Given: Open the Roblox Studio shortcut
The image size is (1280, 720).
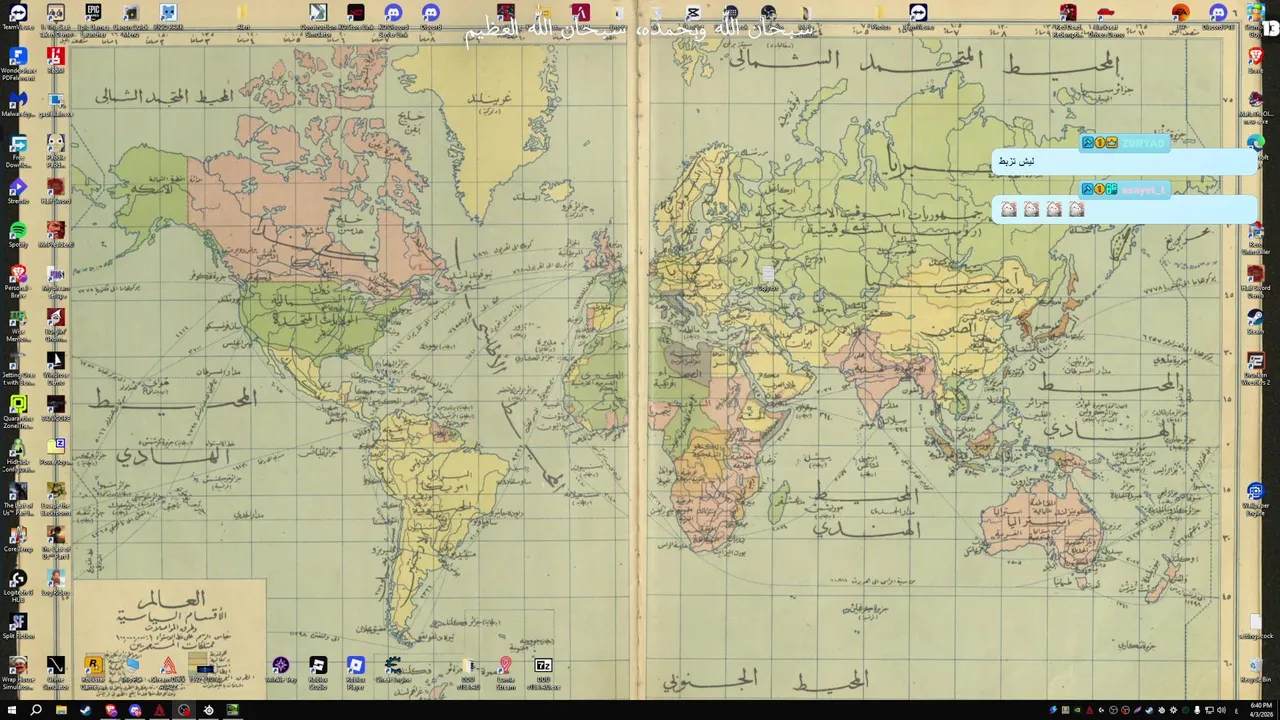Looking at the screenshot, I should click(318, 672).
